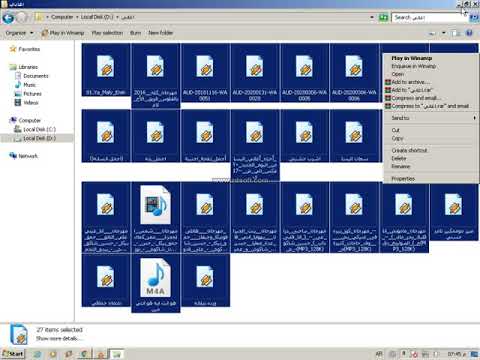Open the view options dropdown arrow
Image resolution: width=480 pixels, height=360 pixels.
[444, 33]
